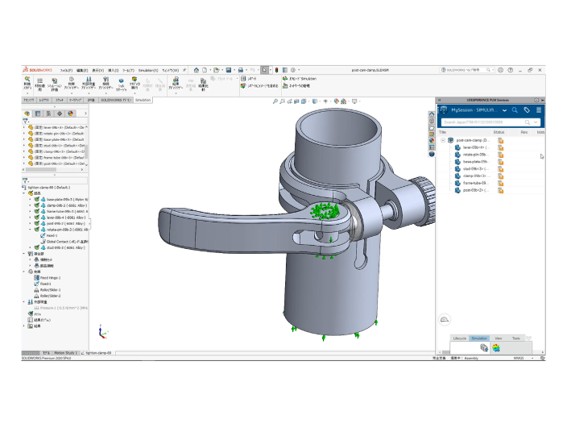
Task: Click the round dashboard icon in 3DEXPERIENCE panel
Action: [x=444, y=320]
